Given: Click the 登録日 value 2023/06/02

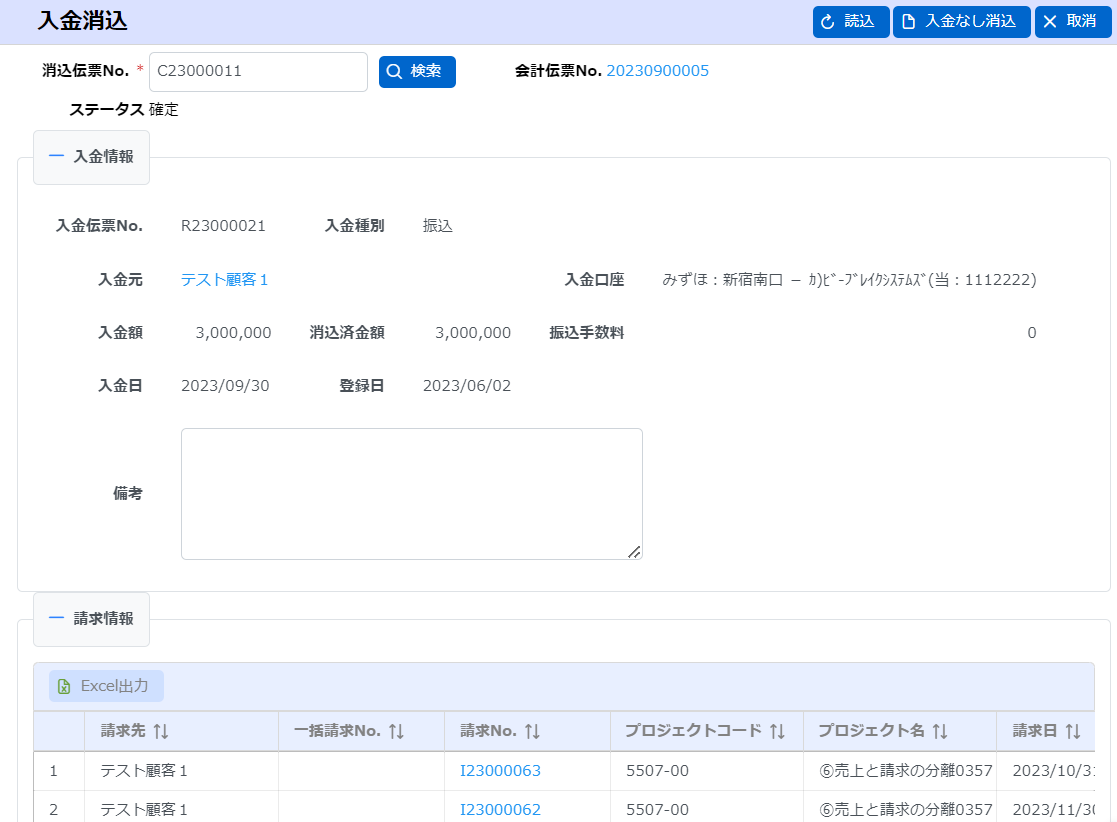Looking at the screenshot, I should tap(467, 386).
